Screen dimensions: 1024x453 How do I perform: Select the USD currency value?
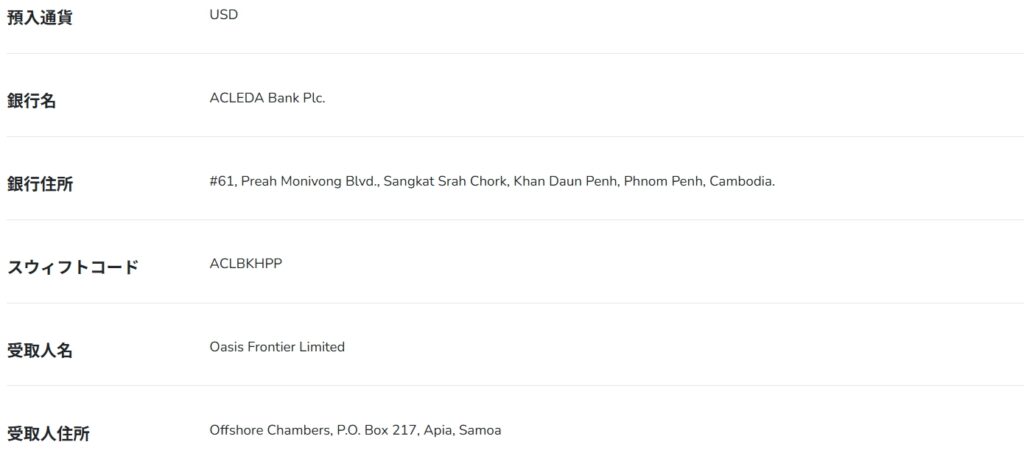click(x=224, y=15)
